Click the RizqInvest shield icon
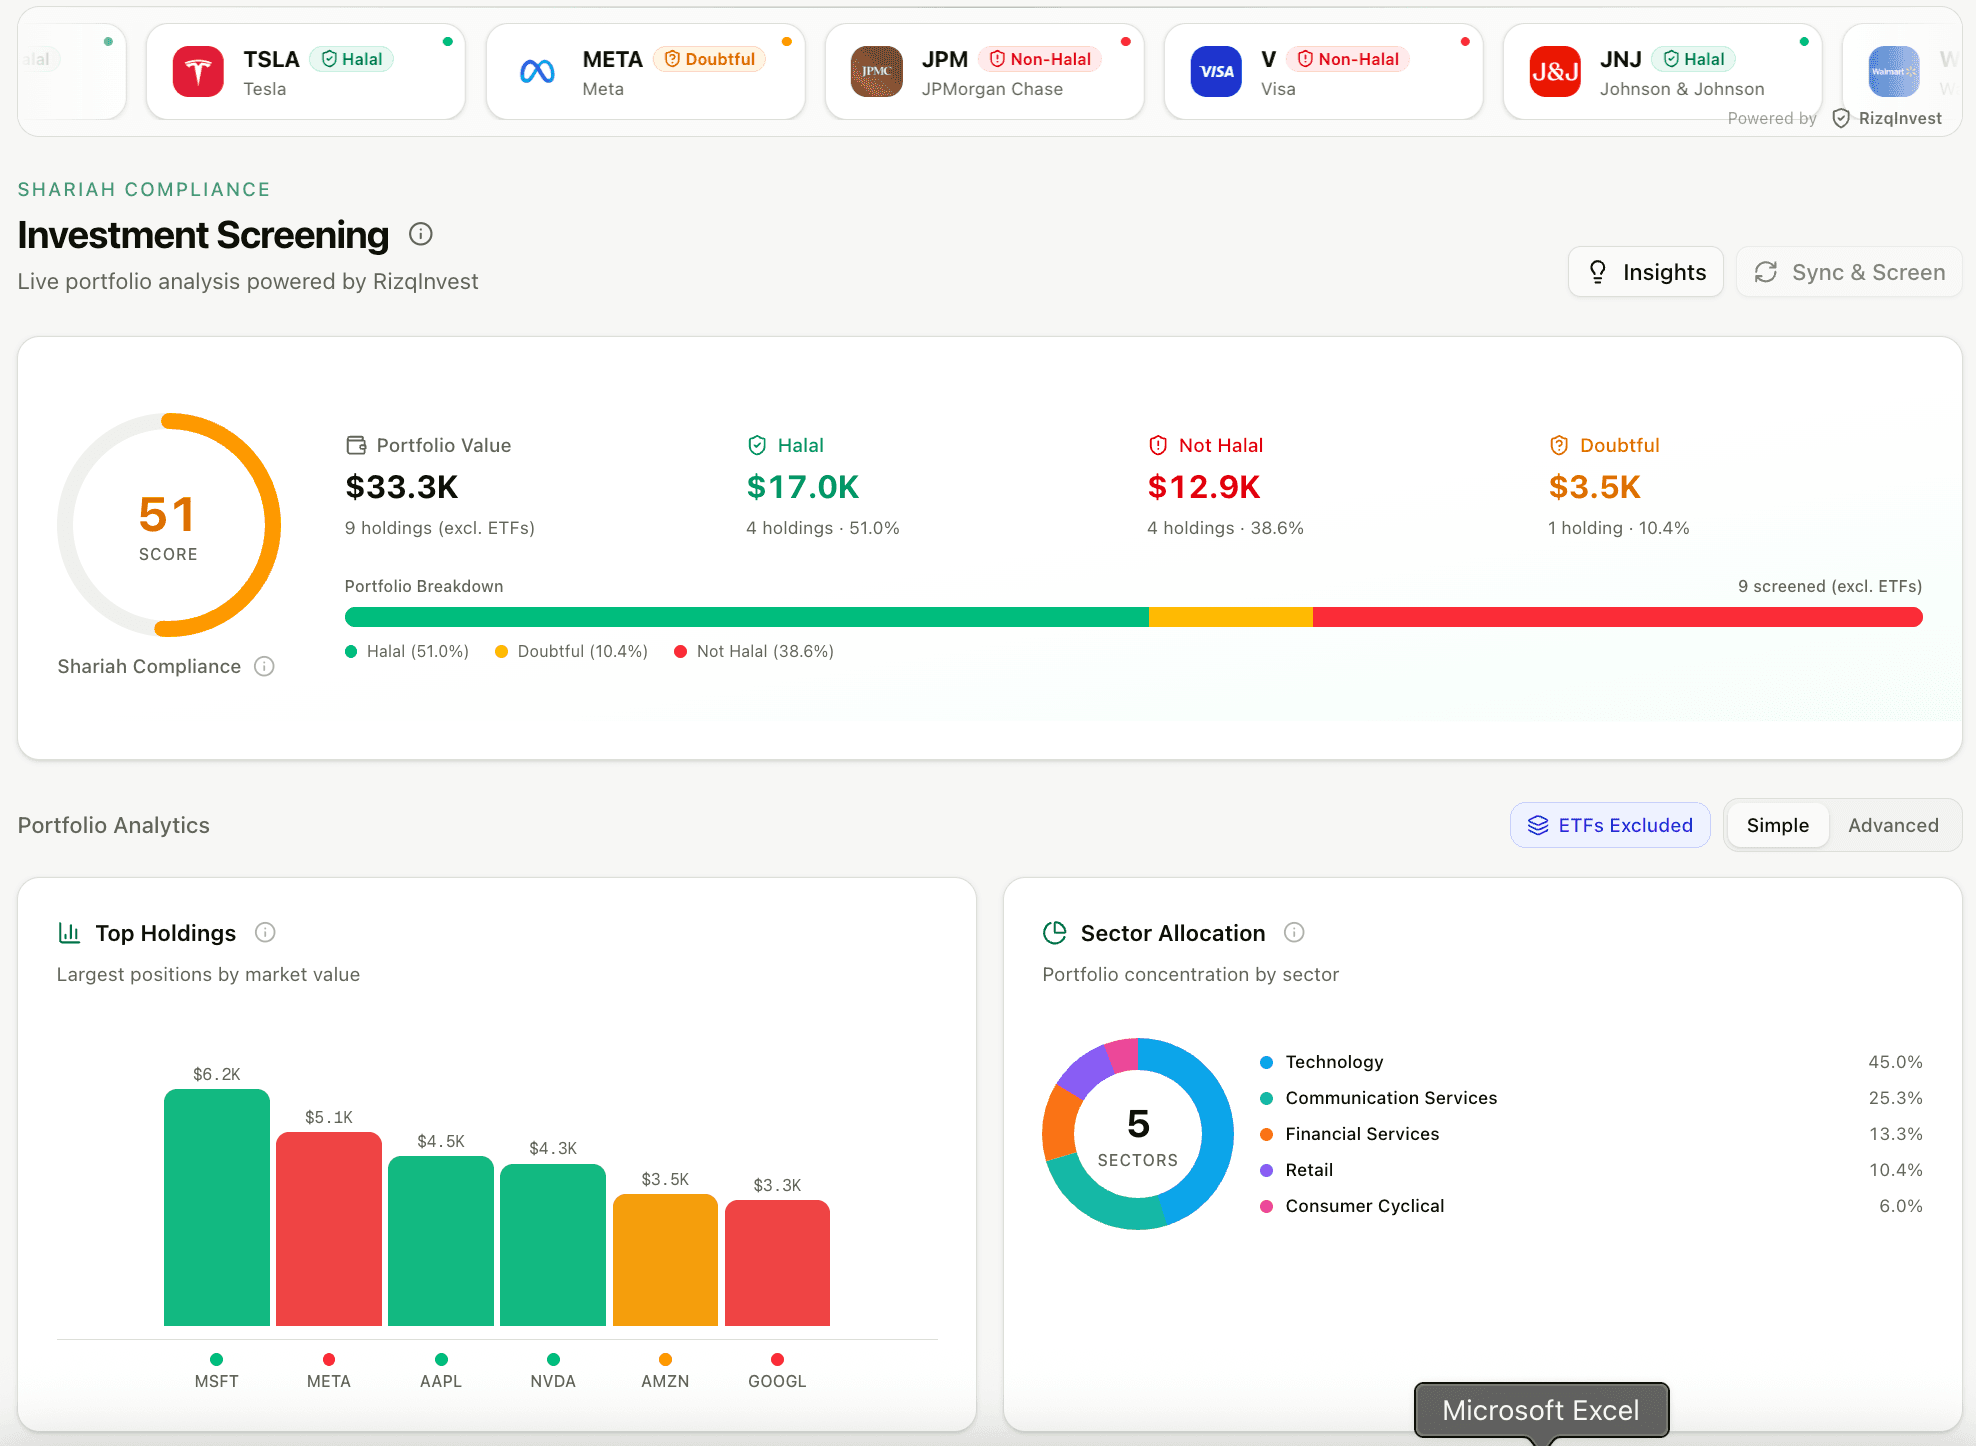1976x1446 pixels. point(1840,118)
